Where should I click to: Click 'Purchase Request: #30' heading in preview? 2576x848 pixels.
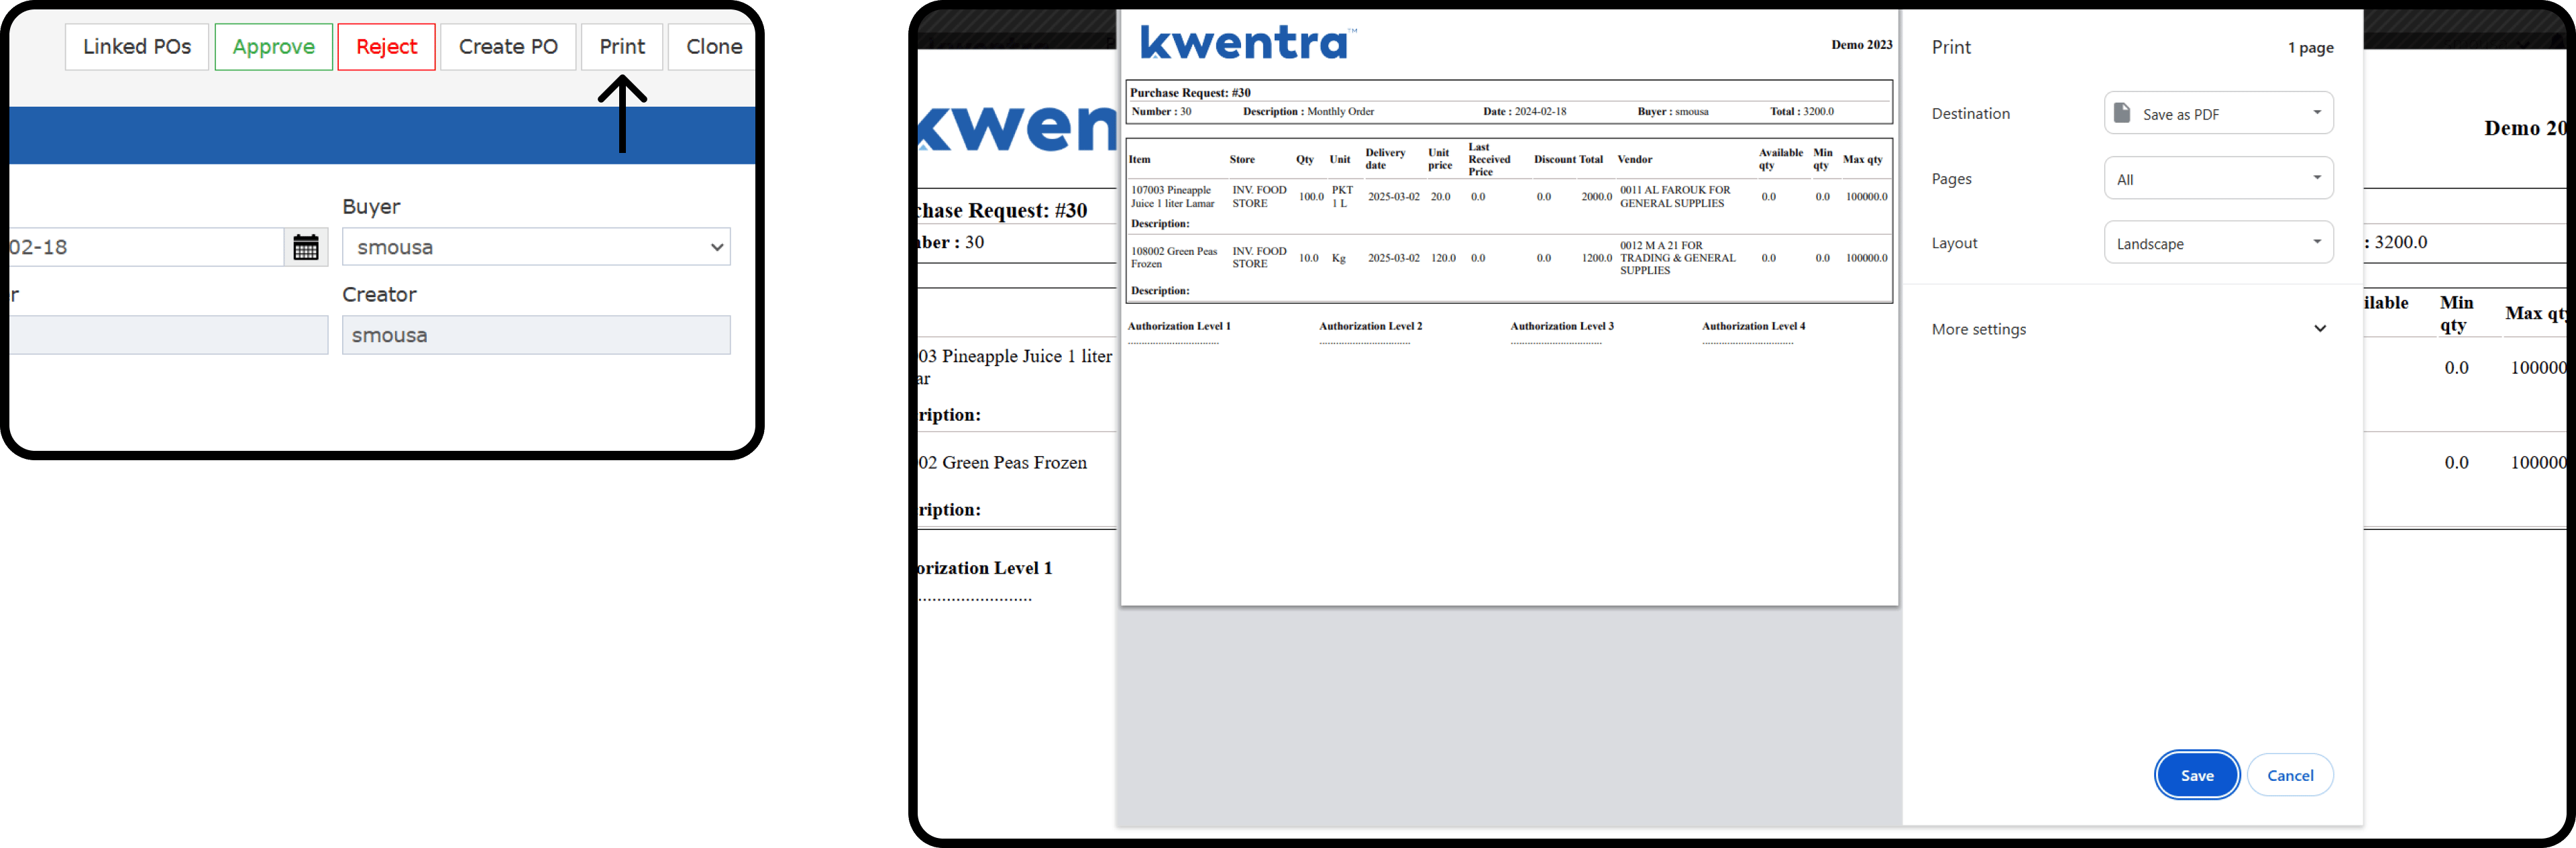tap(1190, 92)
